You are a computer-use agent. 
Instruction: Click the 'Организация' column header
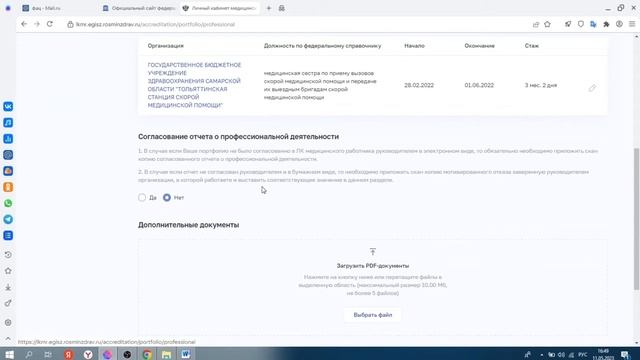click(165, 46)
